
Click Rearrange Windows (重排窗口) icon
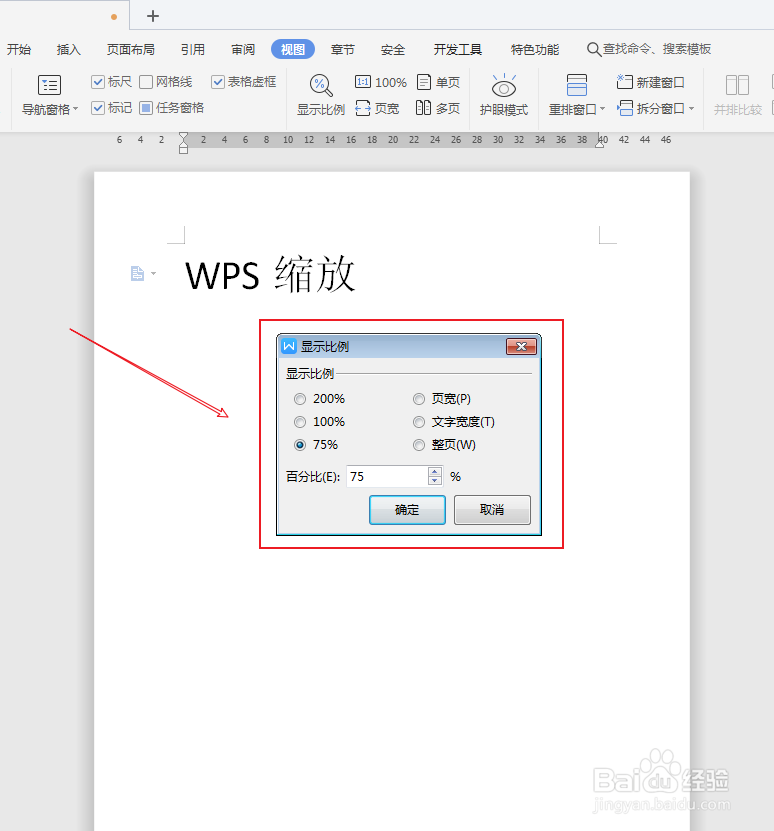pos(576,85)
